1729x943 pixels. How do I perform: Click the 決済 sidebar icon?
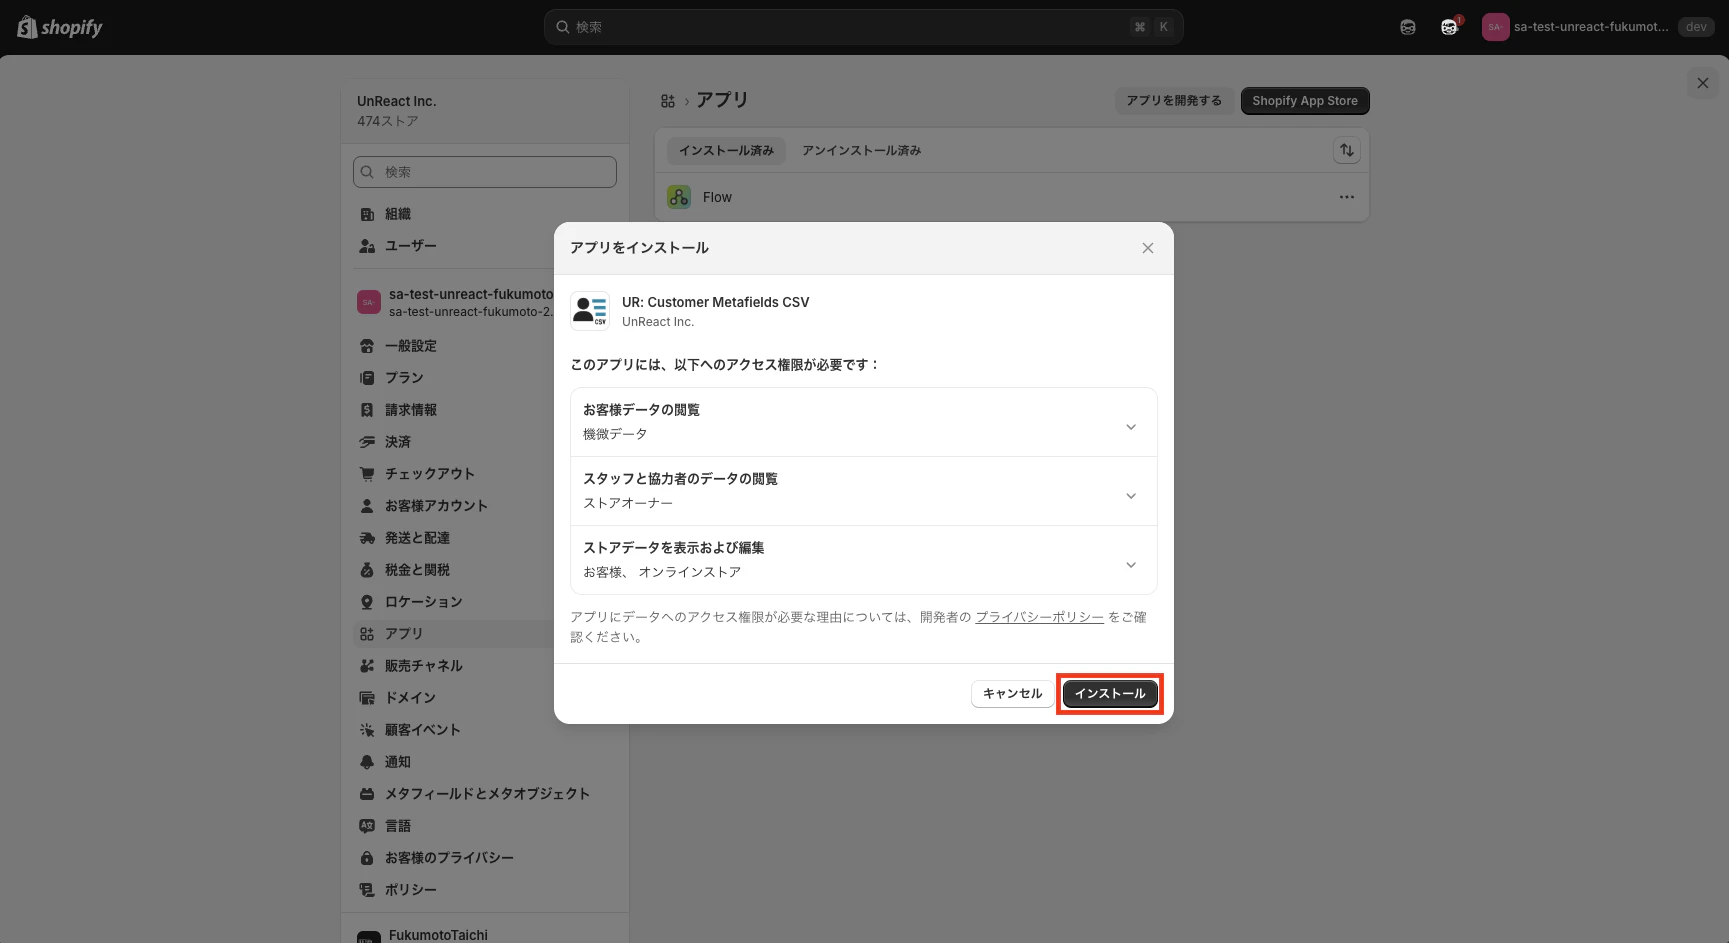[x=367, y=442]
